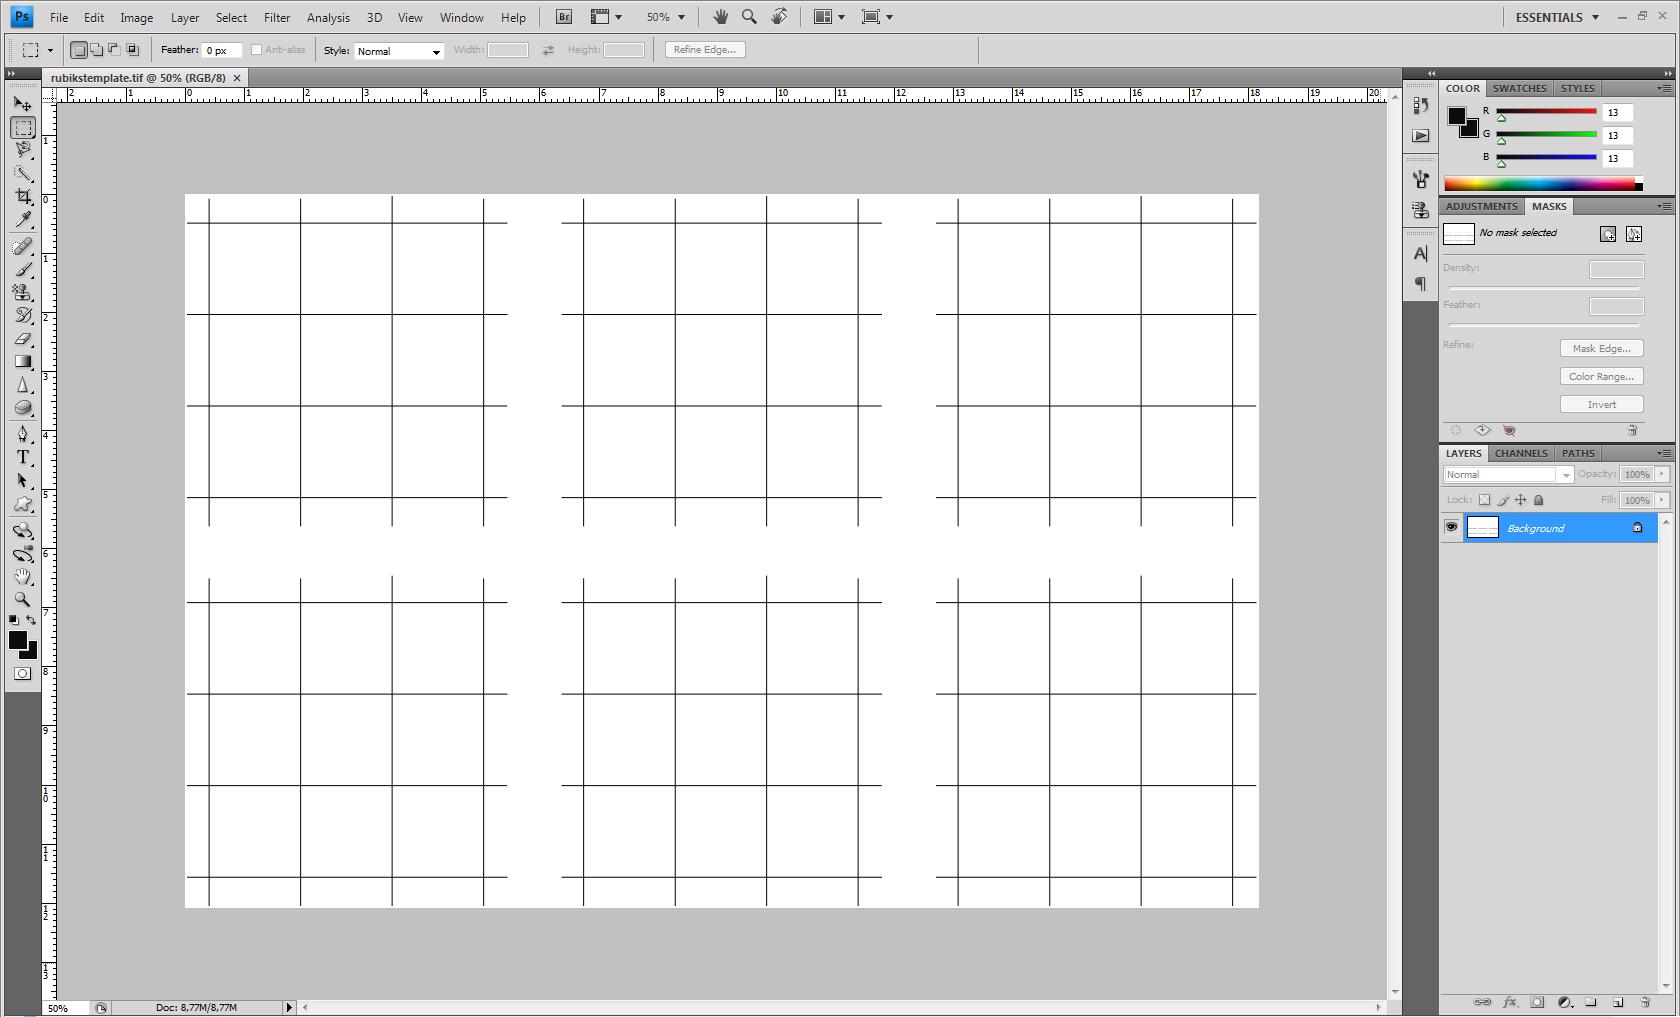Screen dimensions: 1680x1017
Task: Click the Color Range button
Action: (x=1601, y=376)
